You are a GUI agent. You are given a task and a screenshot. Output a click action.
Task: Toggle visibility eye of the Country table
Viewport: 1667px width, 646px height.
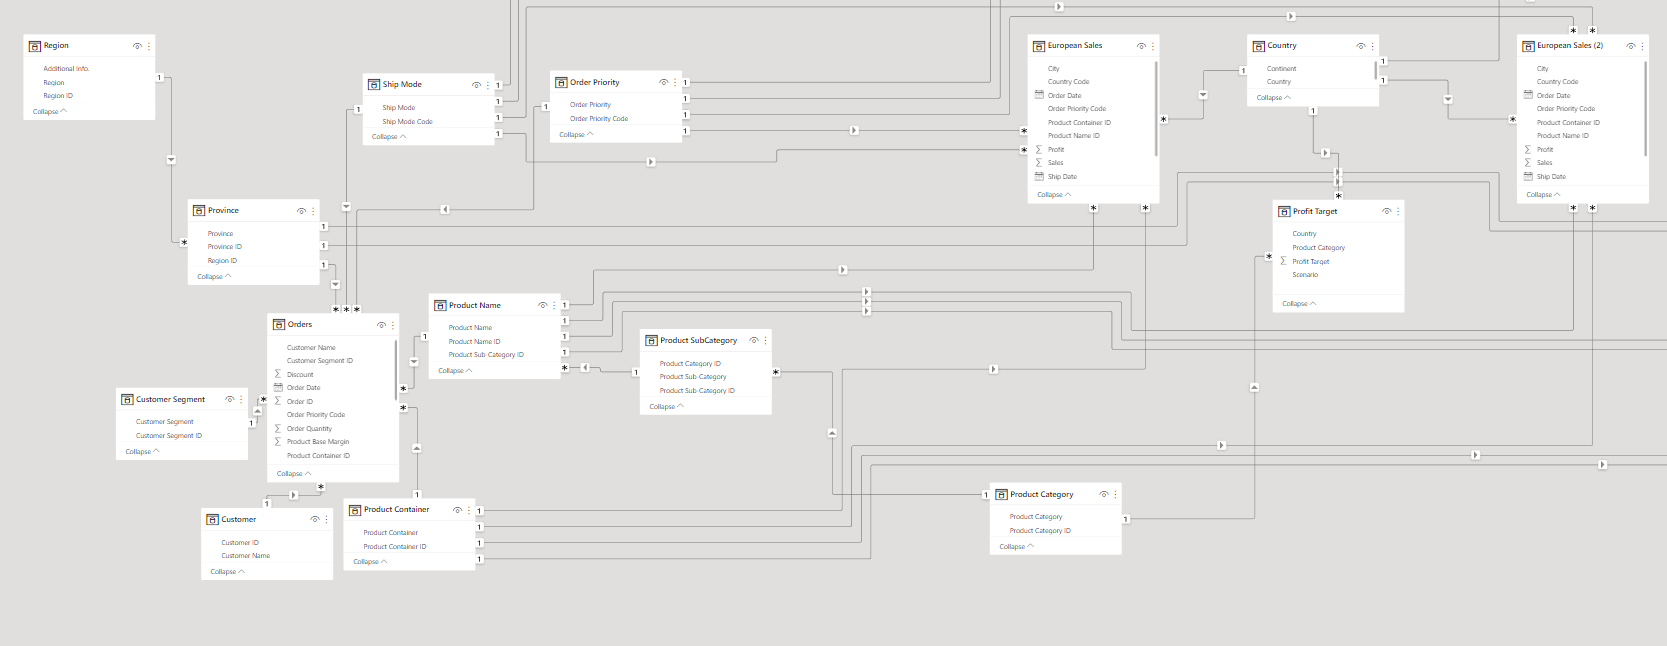pyautogui.click(x=1360, y=46)
